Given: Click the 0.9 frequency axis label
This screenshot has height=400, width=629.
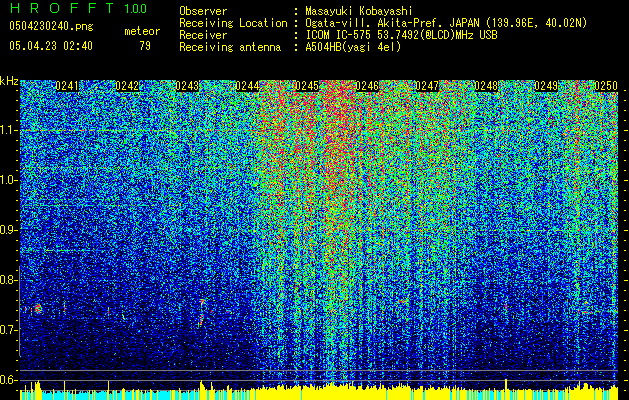Looking at the screenshot, I should tap(8, 230).
